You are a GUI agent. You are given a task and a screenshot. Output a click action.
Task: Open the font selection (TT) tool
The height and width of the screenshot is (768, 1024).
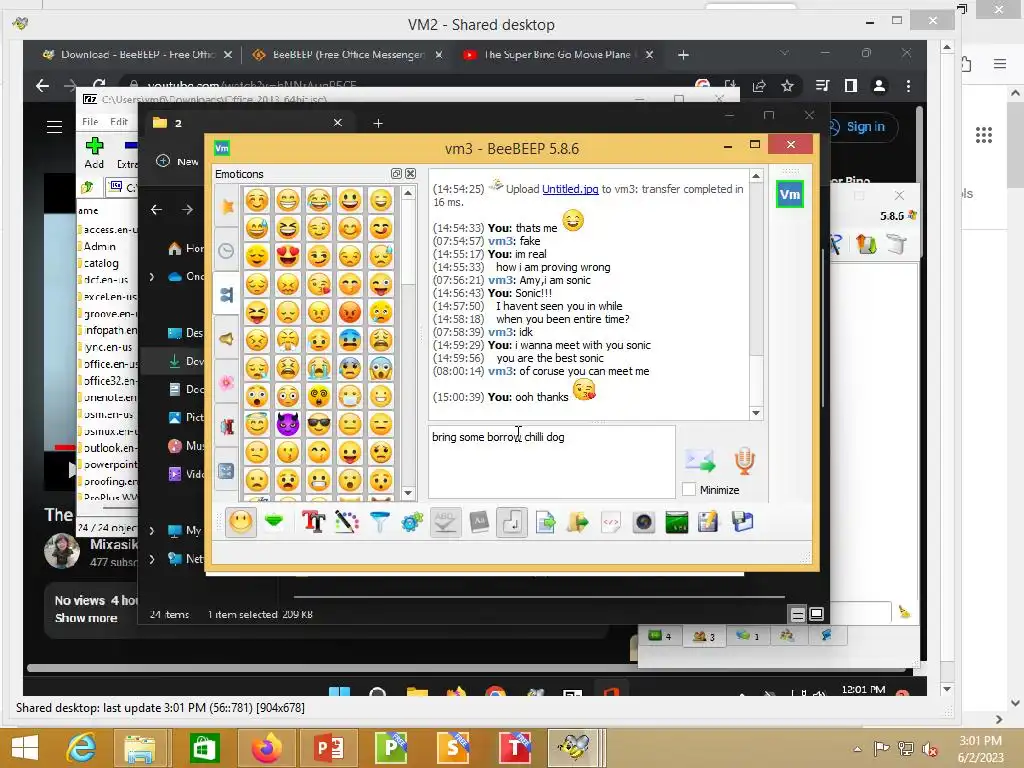(x=313, y=522)
